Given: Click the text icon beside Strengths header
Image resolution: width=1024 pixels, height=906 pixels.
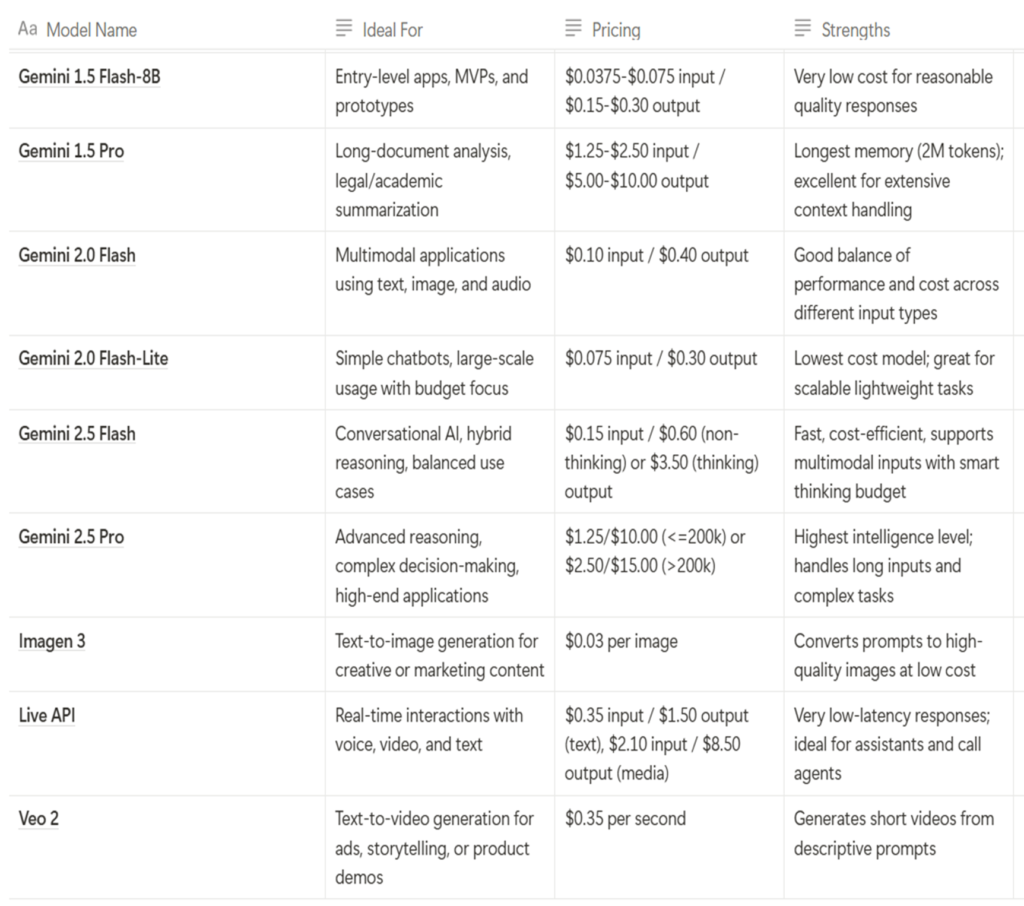Looking at the screenshot, I should click(802, 28).
